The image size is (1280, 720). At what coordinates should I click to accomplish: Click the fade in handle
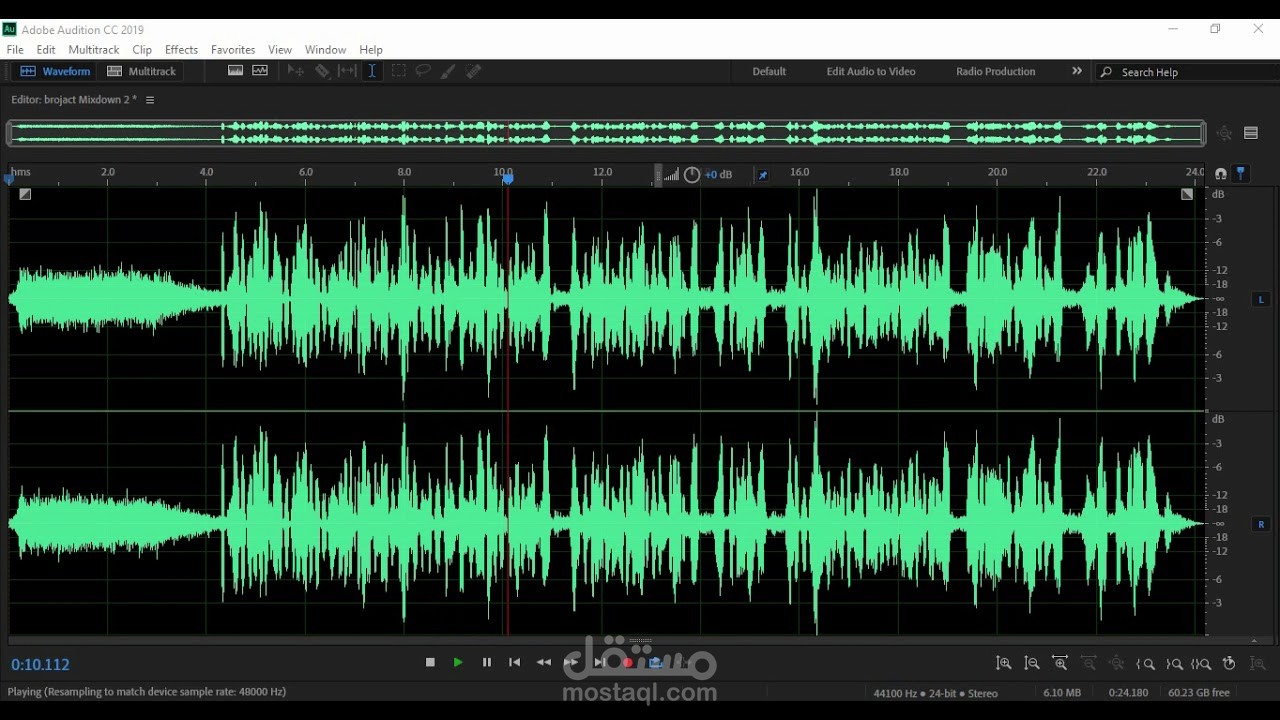pyautogui.click(x=25, y=194)
